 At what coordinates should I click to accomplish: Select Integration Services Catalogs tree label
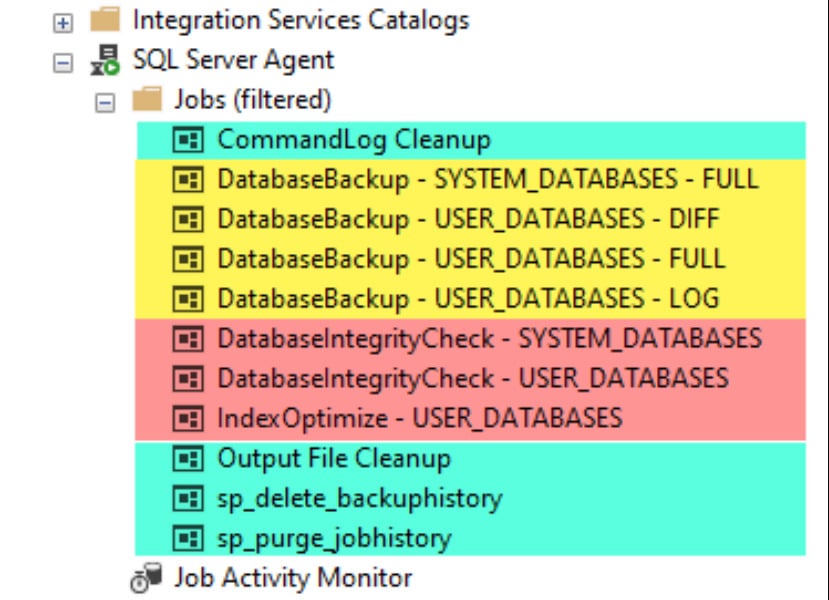pos(301,20)
